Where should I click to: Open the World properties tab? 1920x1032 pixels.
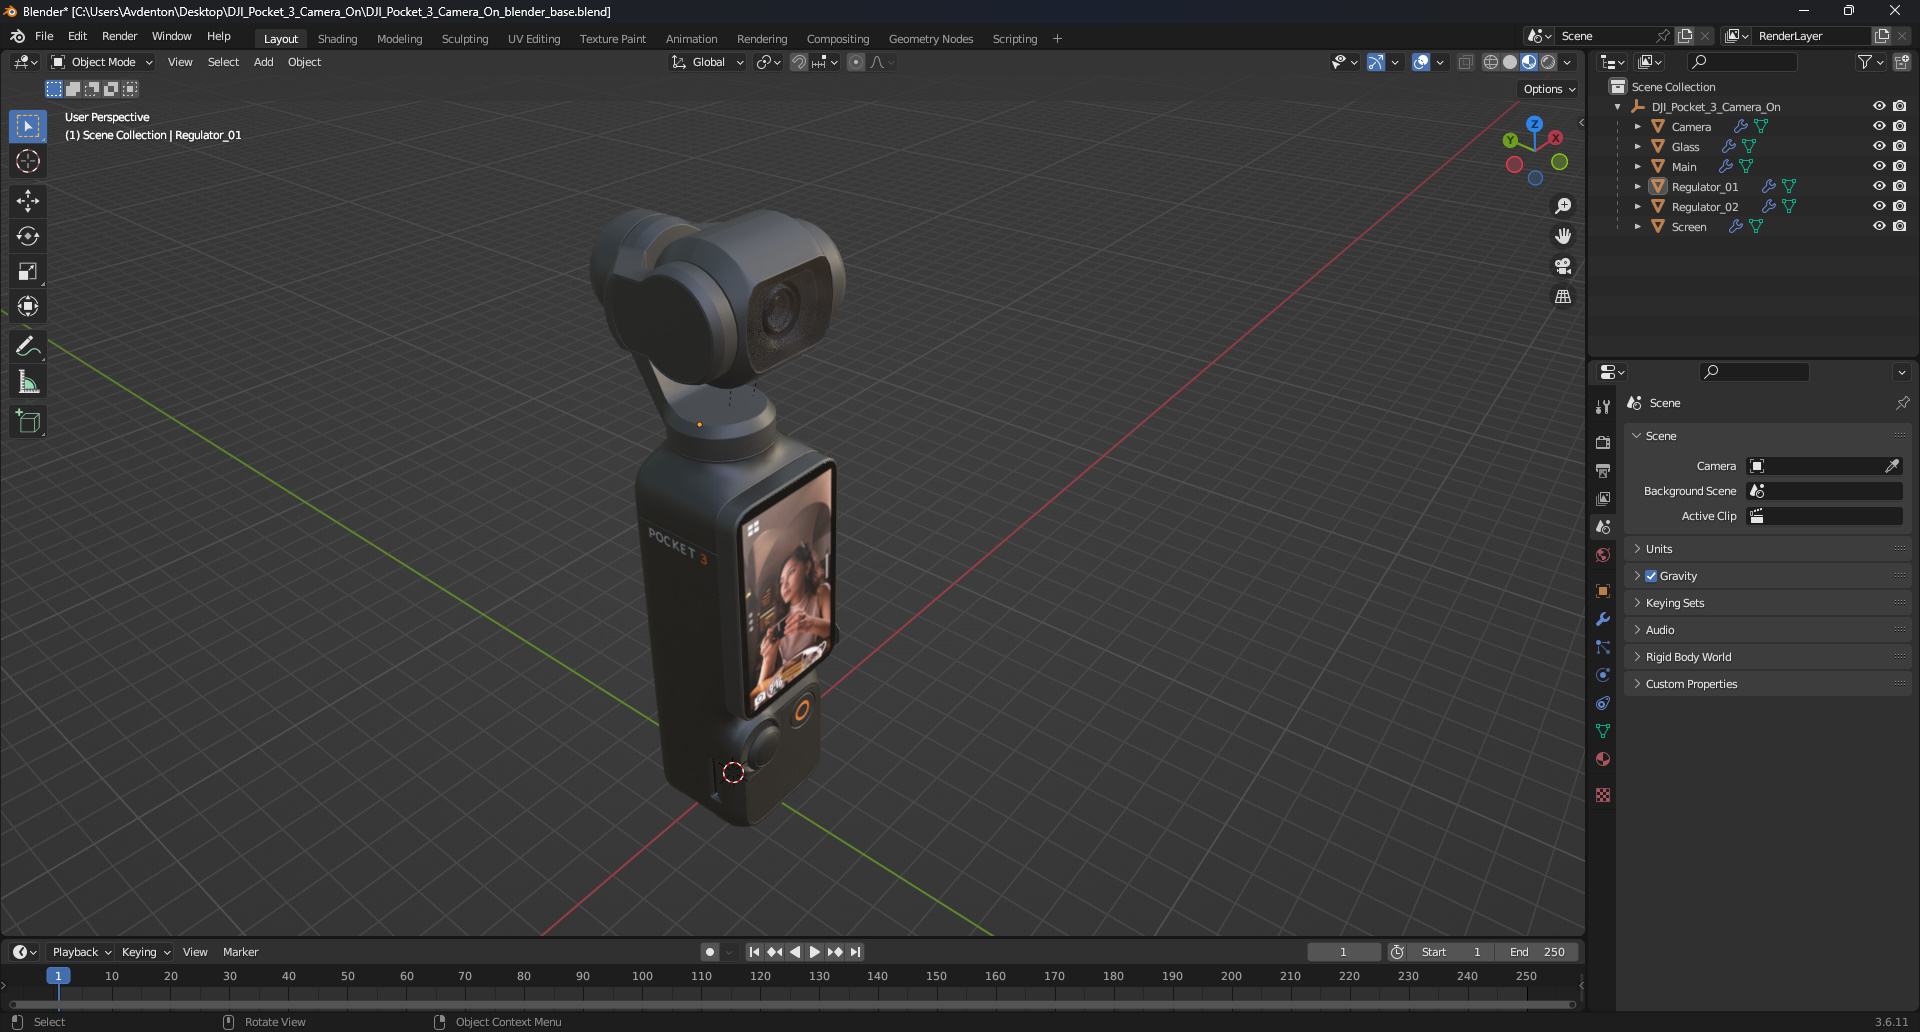(1603, 555)
